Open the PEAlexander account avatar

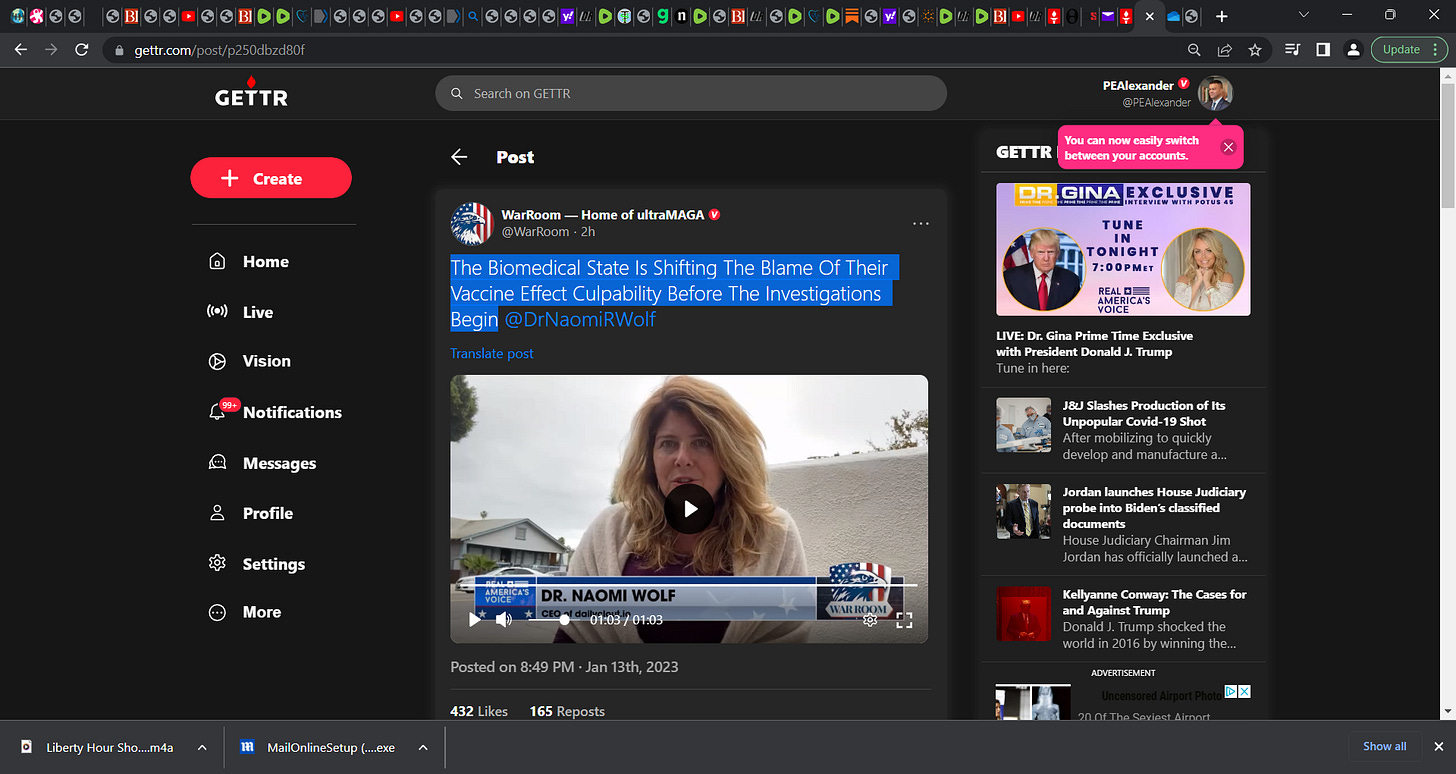point(1215,93)
